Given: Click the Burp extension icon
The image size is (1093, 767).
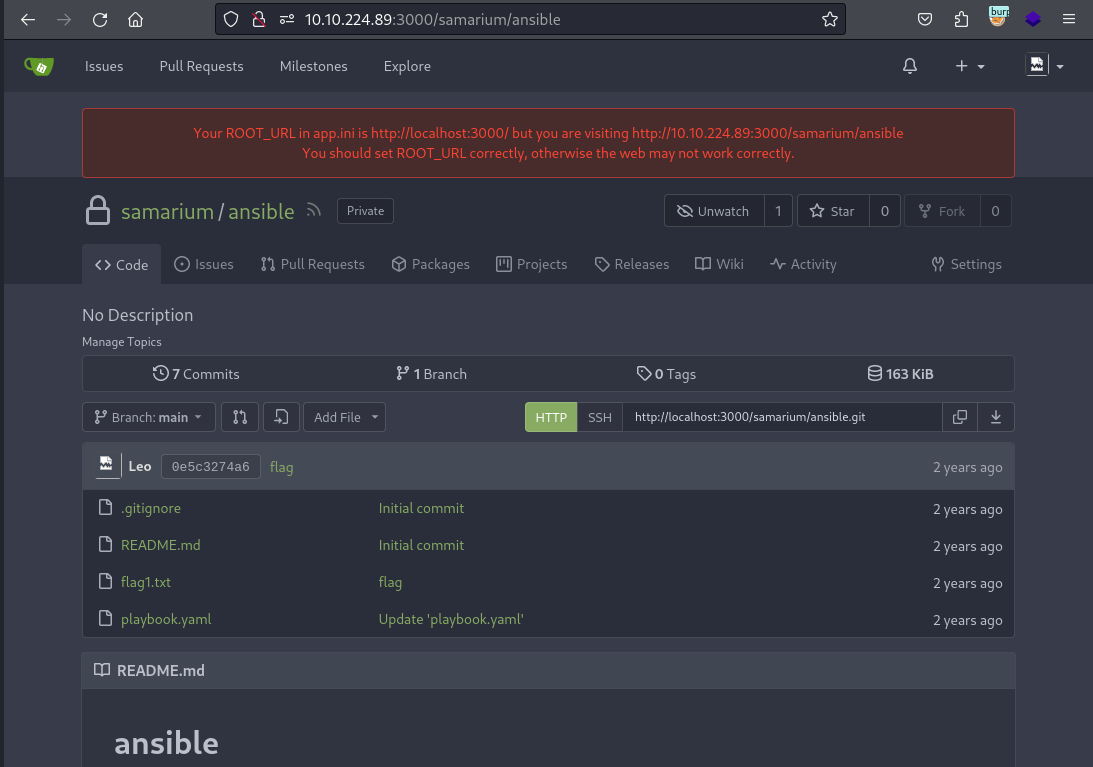Looking at the screenshot, I should pyautogui.click(x=998, y=17).
